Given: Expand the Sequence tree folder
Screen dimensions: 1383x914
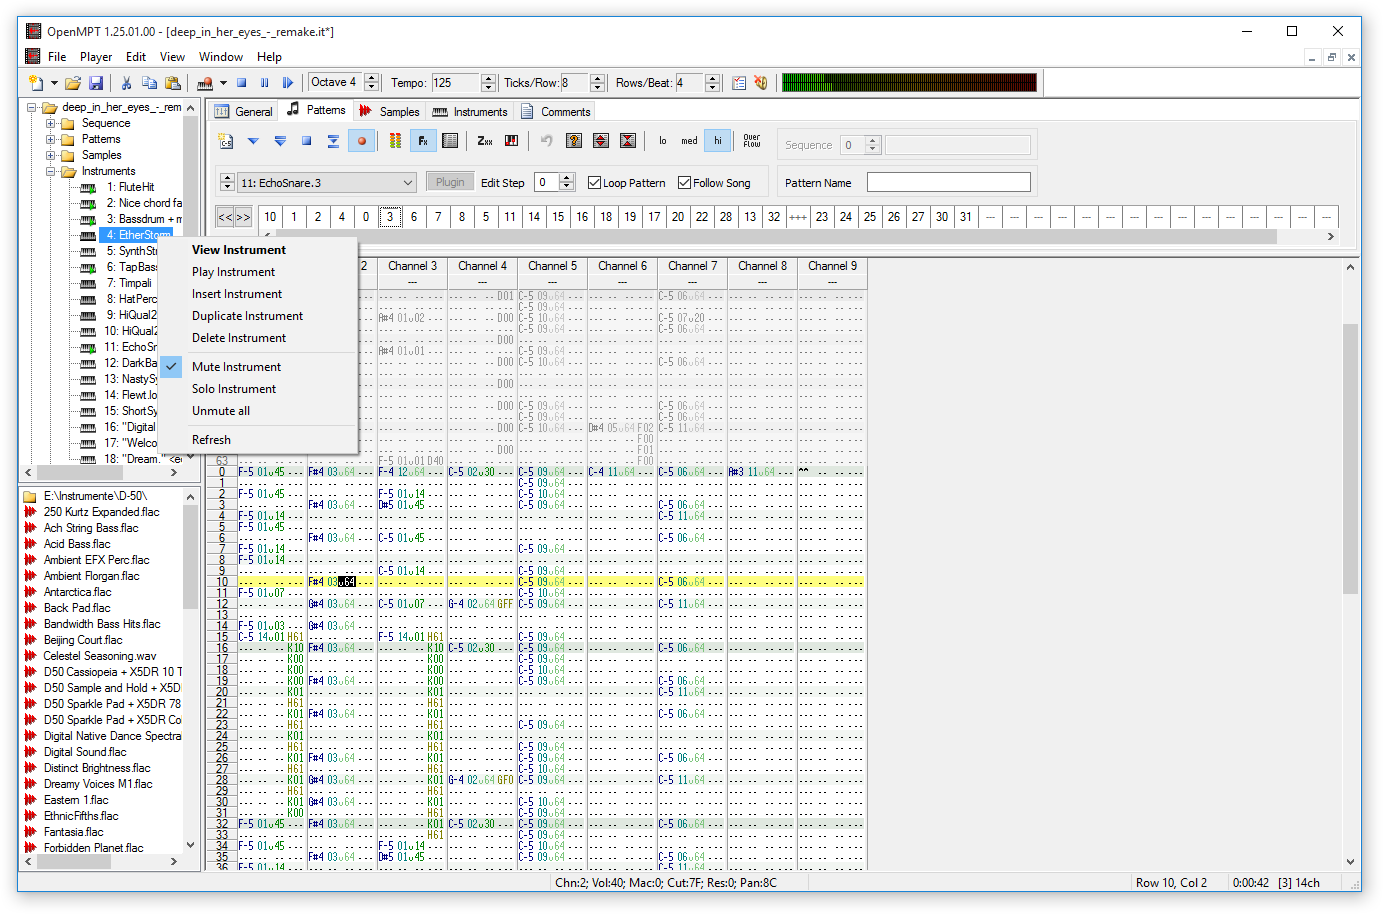Looking at the screenshot, I should click(x=51, y=124).
